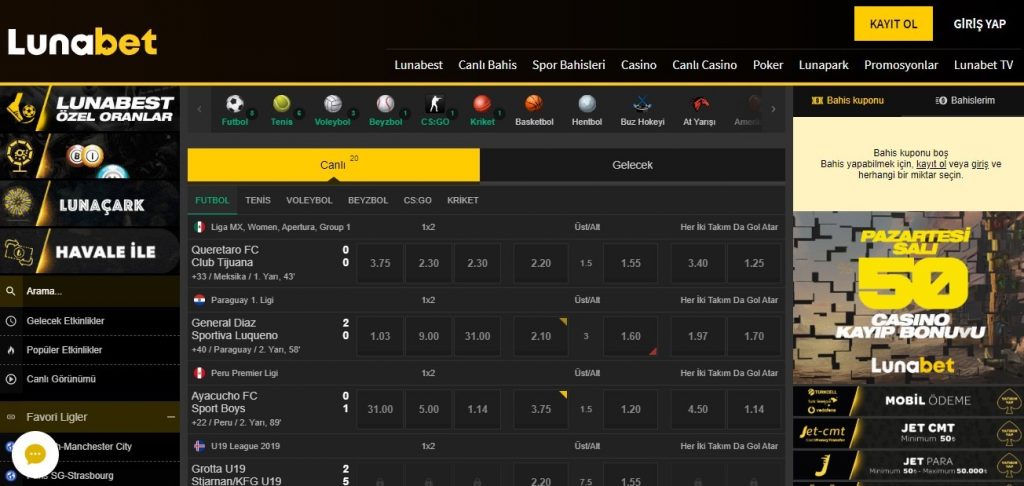Screen dimensions: 1024x486
Task: Open the Lunabest menu item
Action: click(x=419, y=65)
